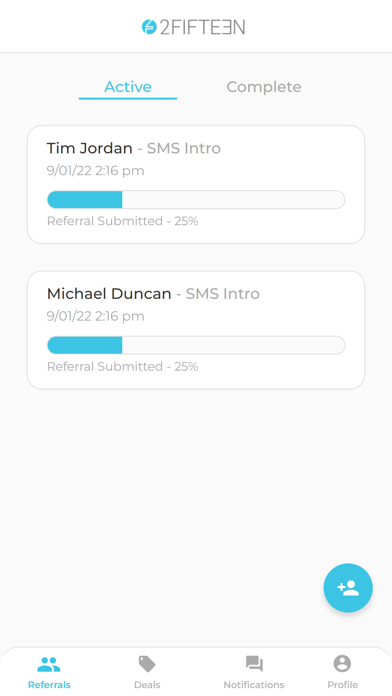Open the Deals tag icon
The width and height of the screenshot is (392, 696).
(147, 664)
